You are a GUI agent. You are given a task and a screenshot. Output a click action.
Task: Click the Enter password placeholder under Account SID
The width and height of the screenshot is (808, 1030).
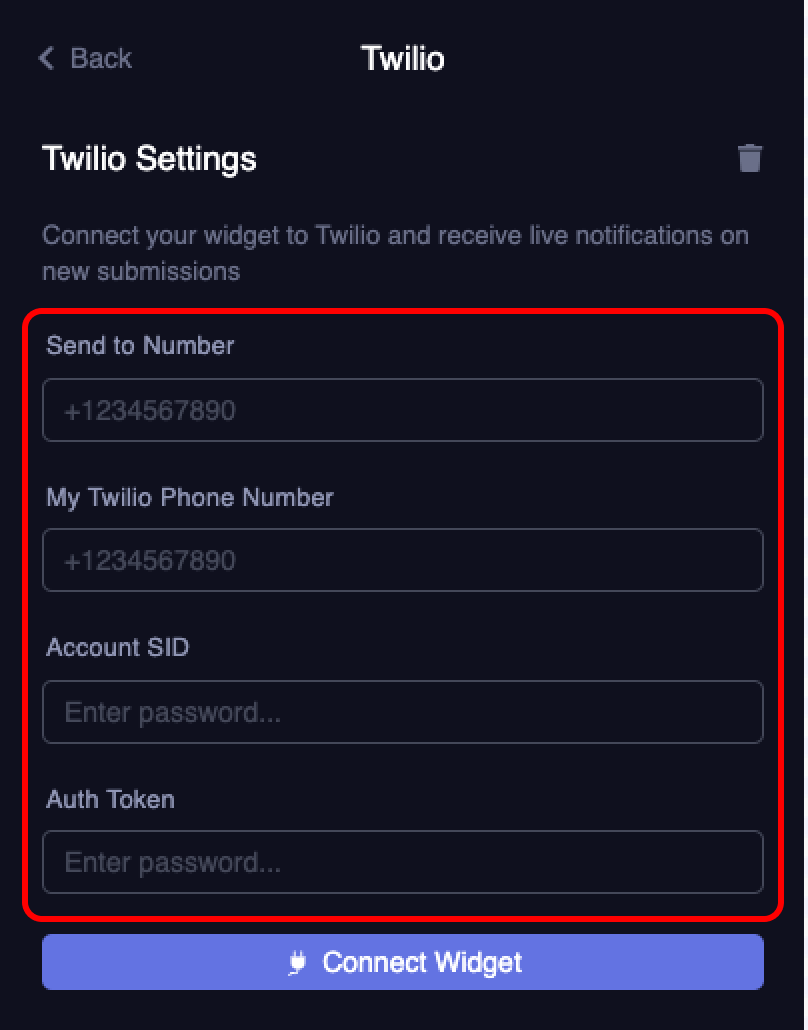tap(172, 712)
